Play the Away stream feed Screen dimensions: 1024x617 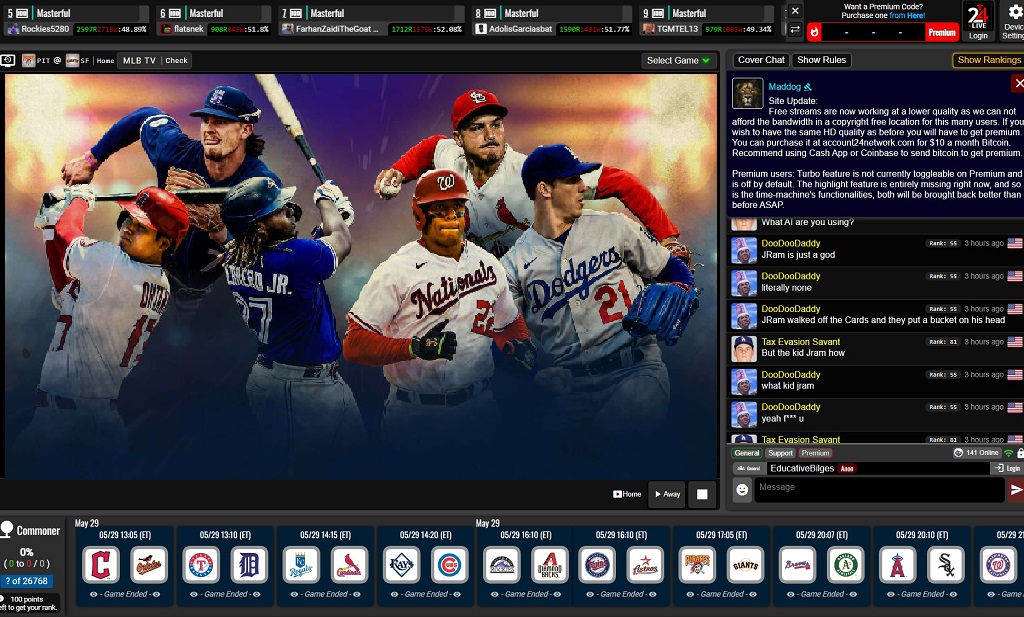tap(667, 494)
